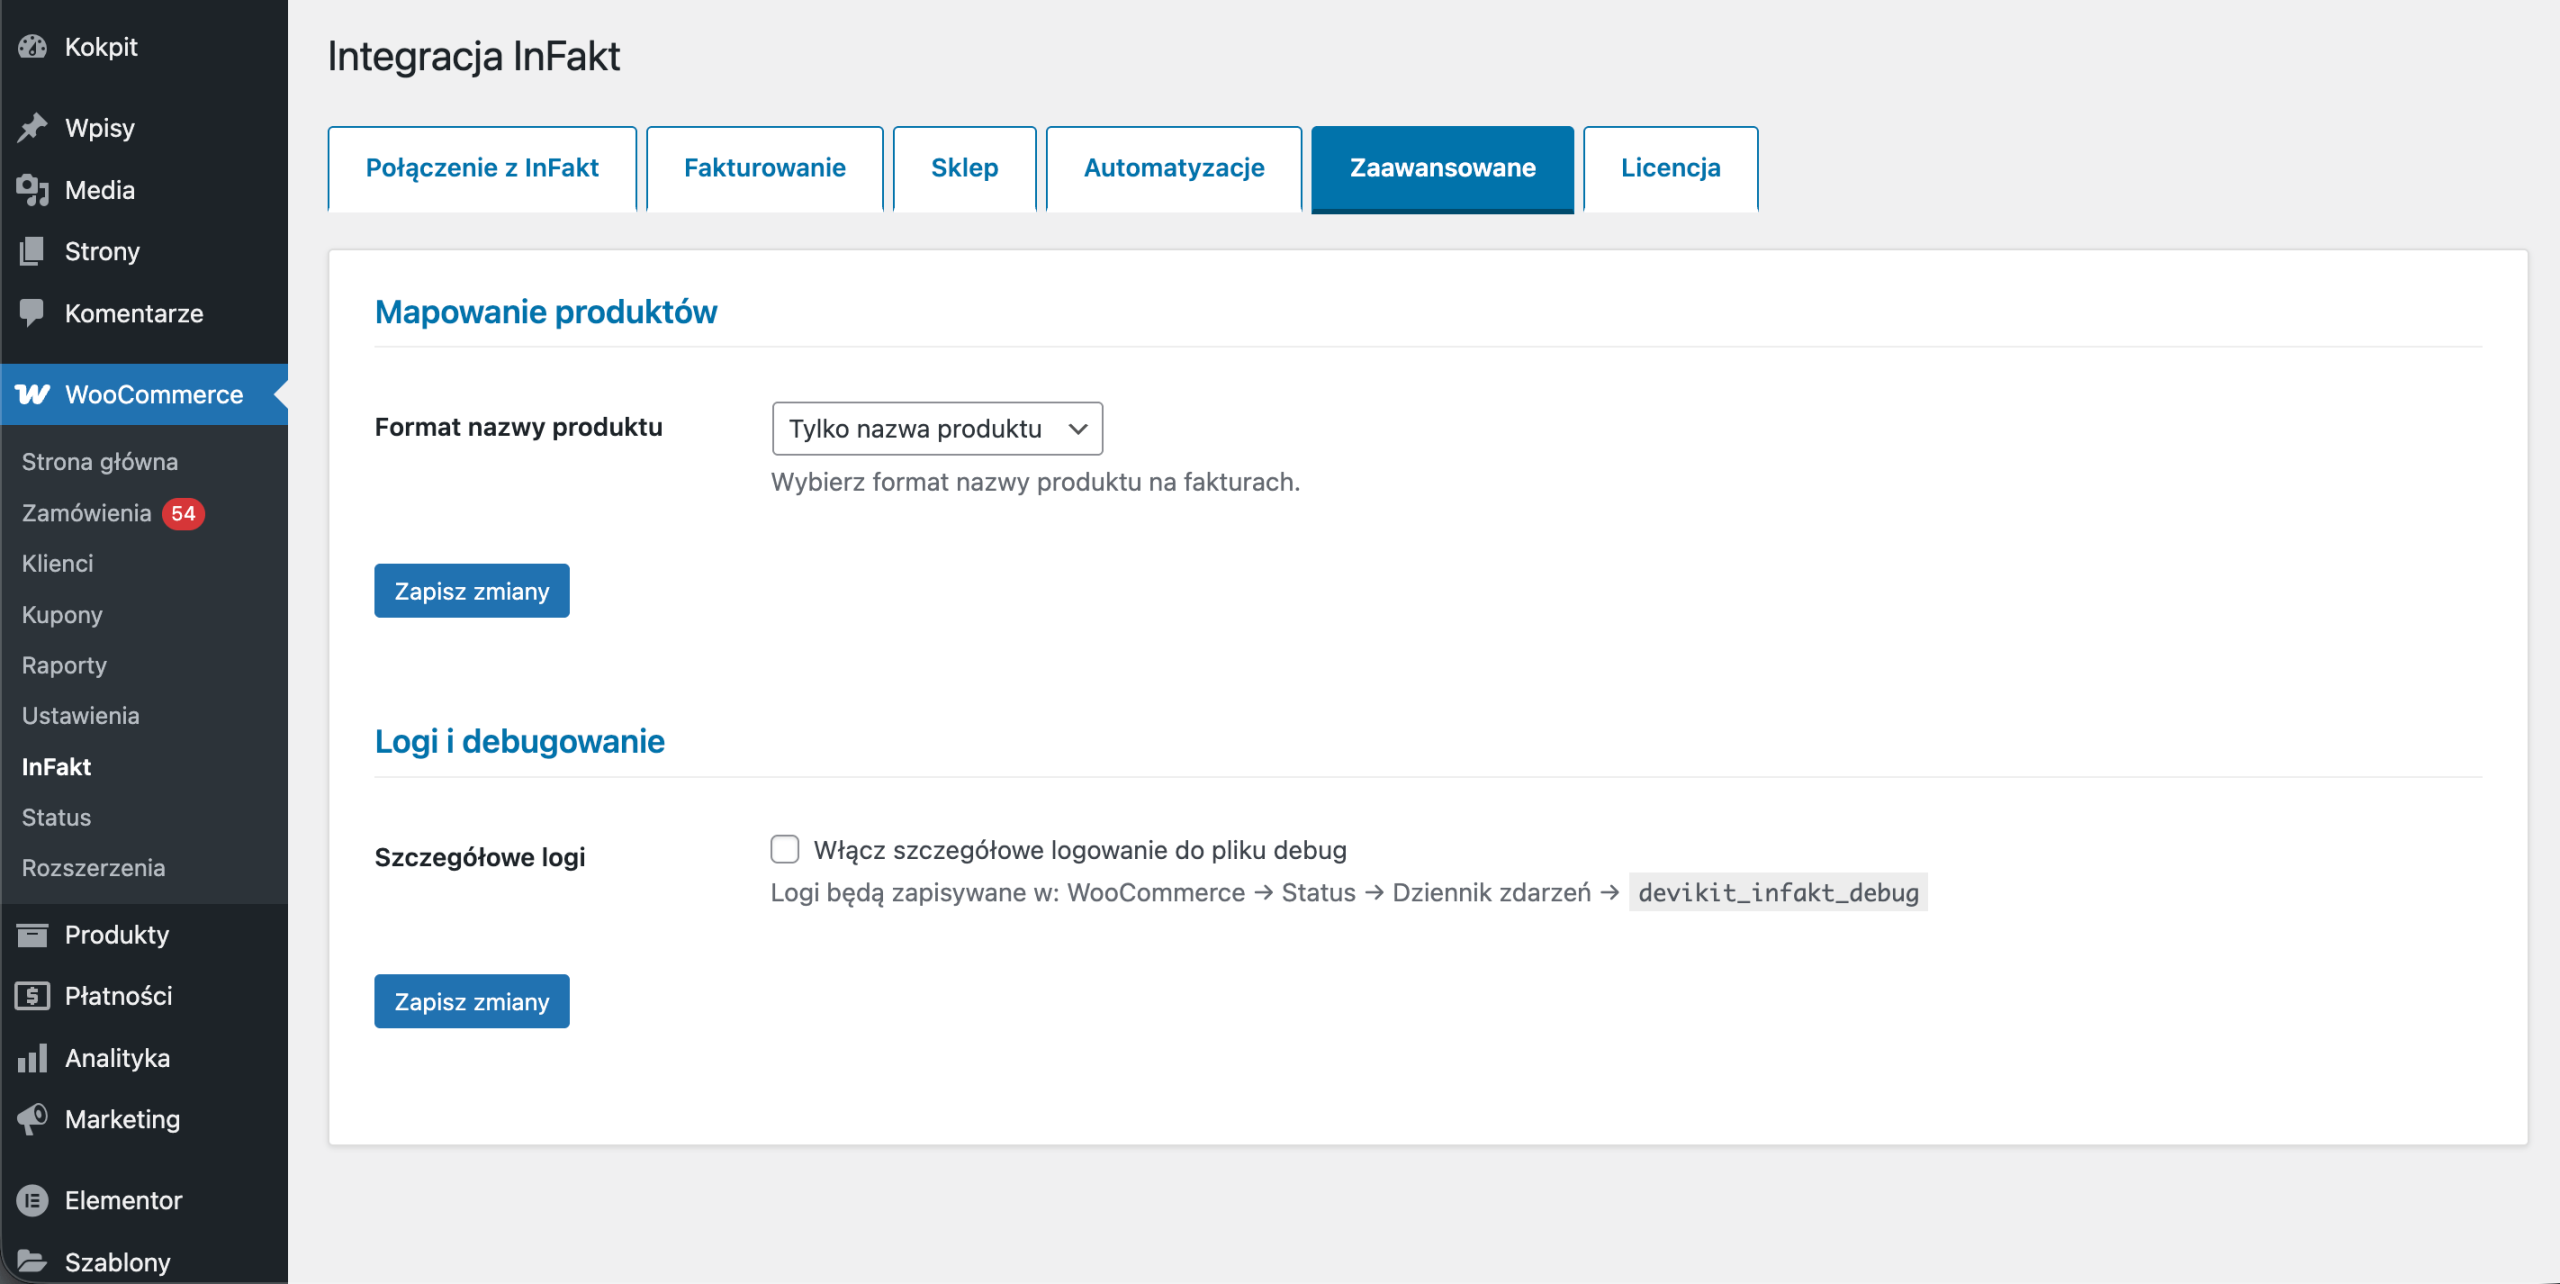Viewport: 2560px width, 1284px height.
Task: Click the Elementor circle icon
Action: click(33, 1200)
